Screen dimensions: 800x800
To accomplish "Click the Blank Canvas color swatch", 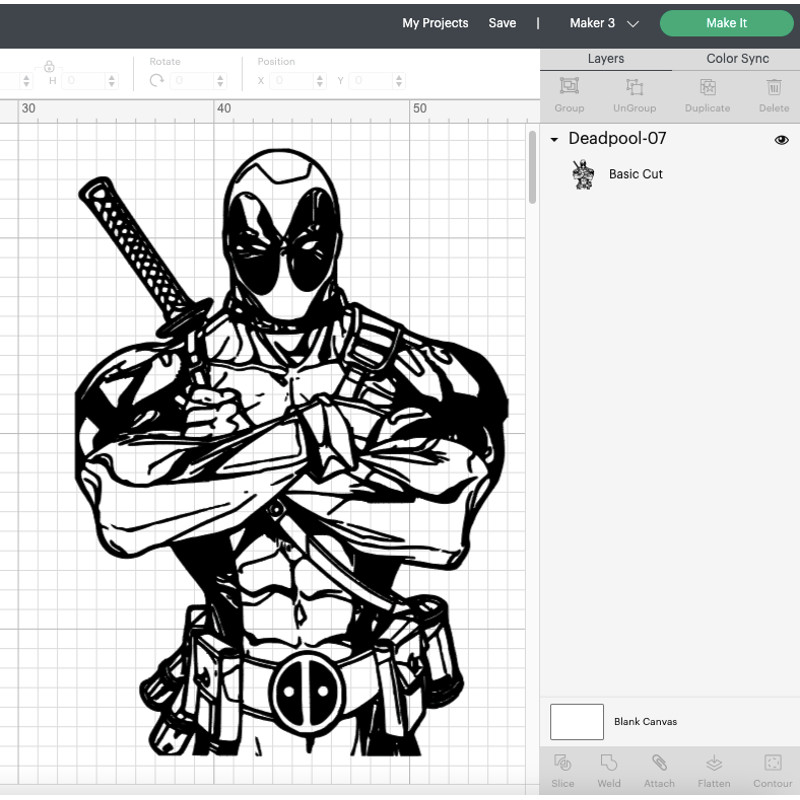I will click(x=577, y=721).
